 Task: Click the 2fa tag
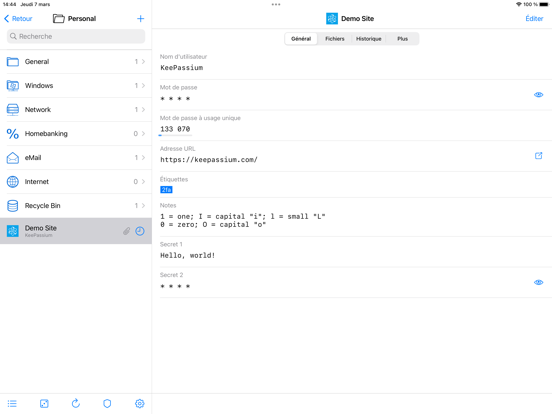tap(166, 190)
